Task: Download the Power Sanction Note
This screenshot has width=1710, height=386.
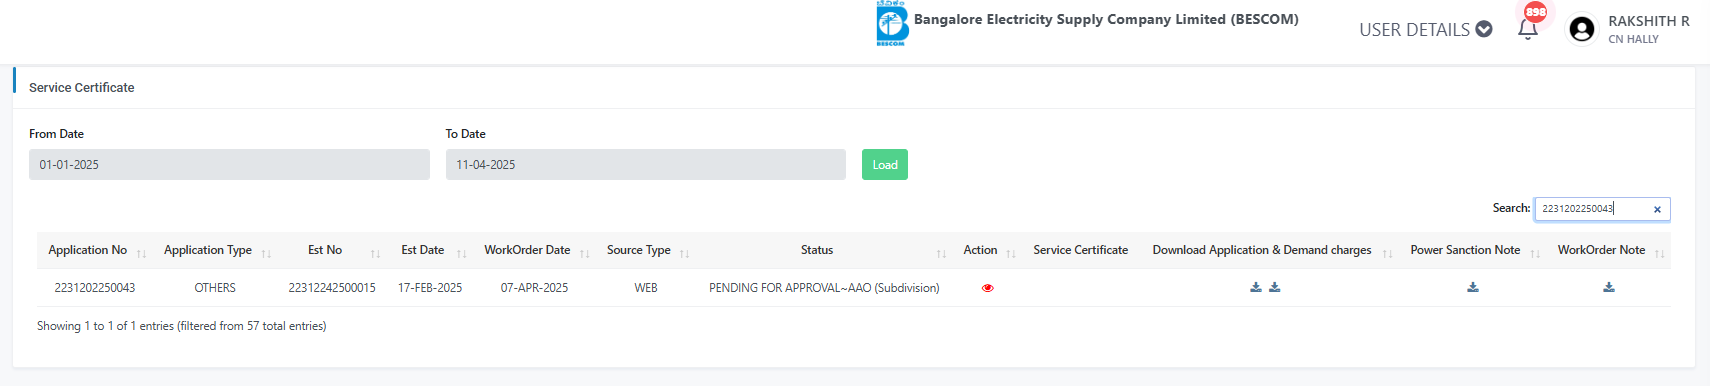Action: [x=1473, y=287]
